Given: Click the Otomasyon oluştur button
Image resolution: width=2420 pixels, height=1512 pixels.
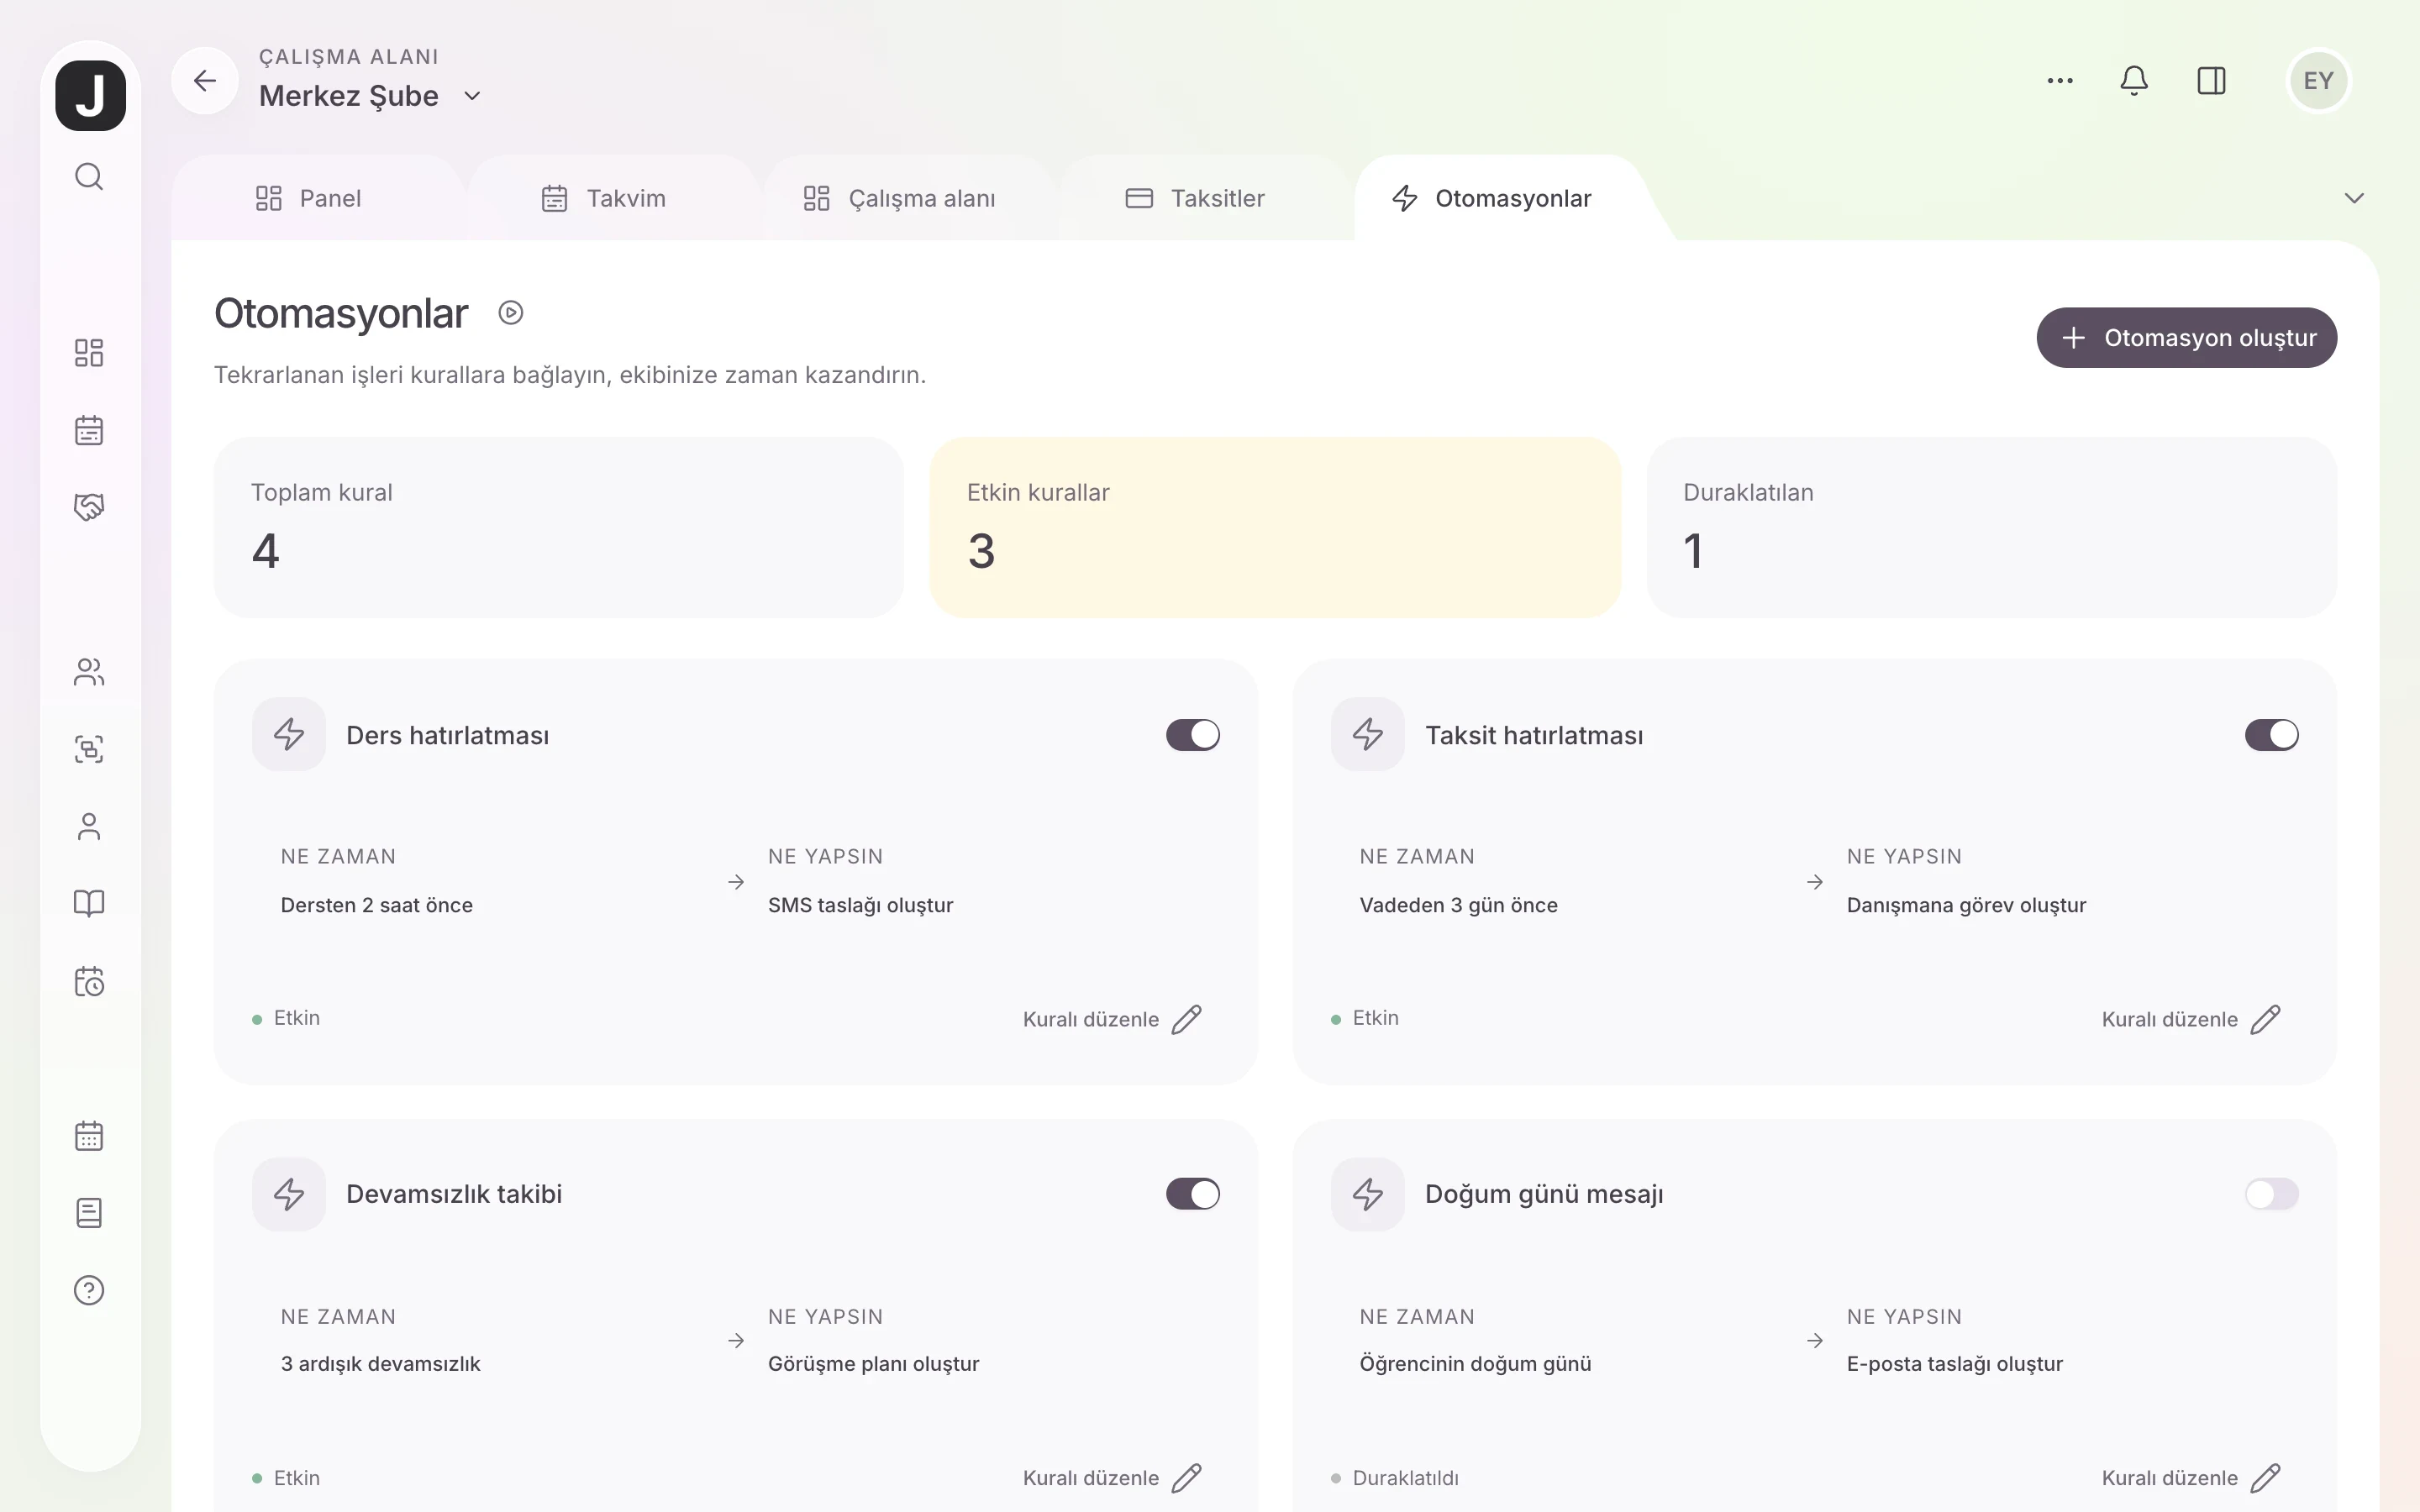Looking at the screenshot, I should (2187, 338).
